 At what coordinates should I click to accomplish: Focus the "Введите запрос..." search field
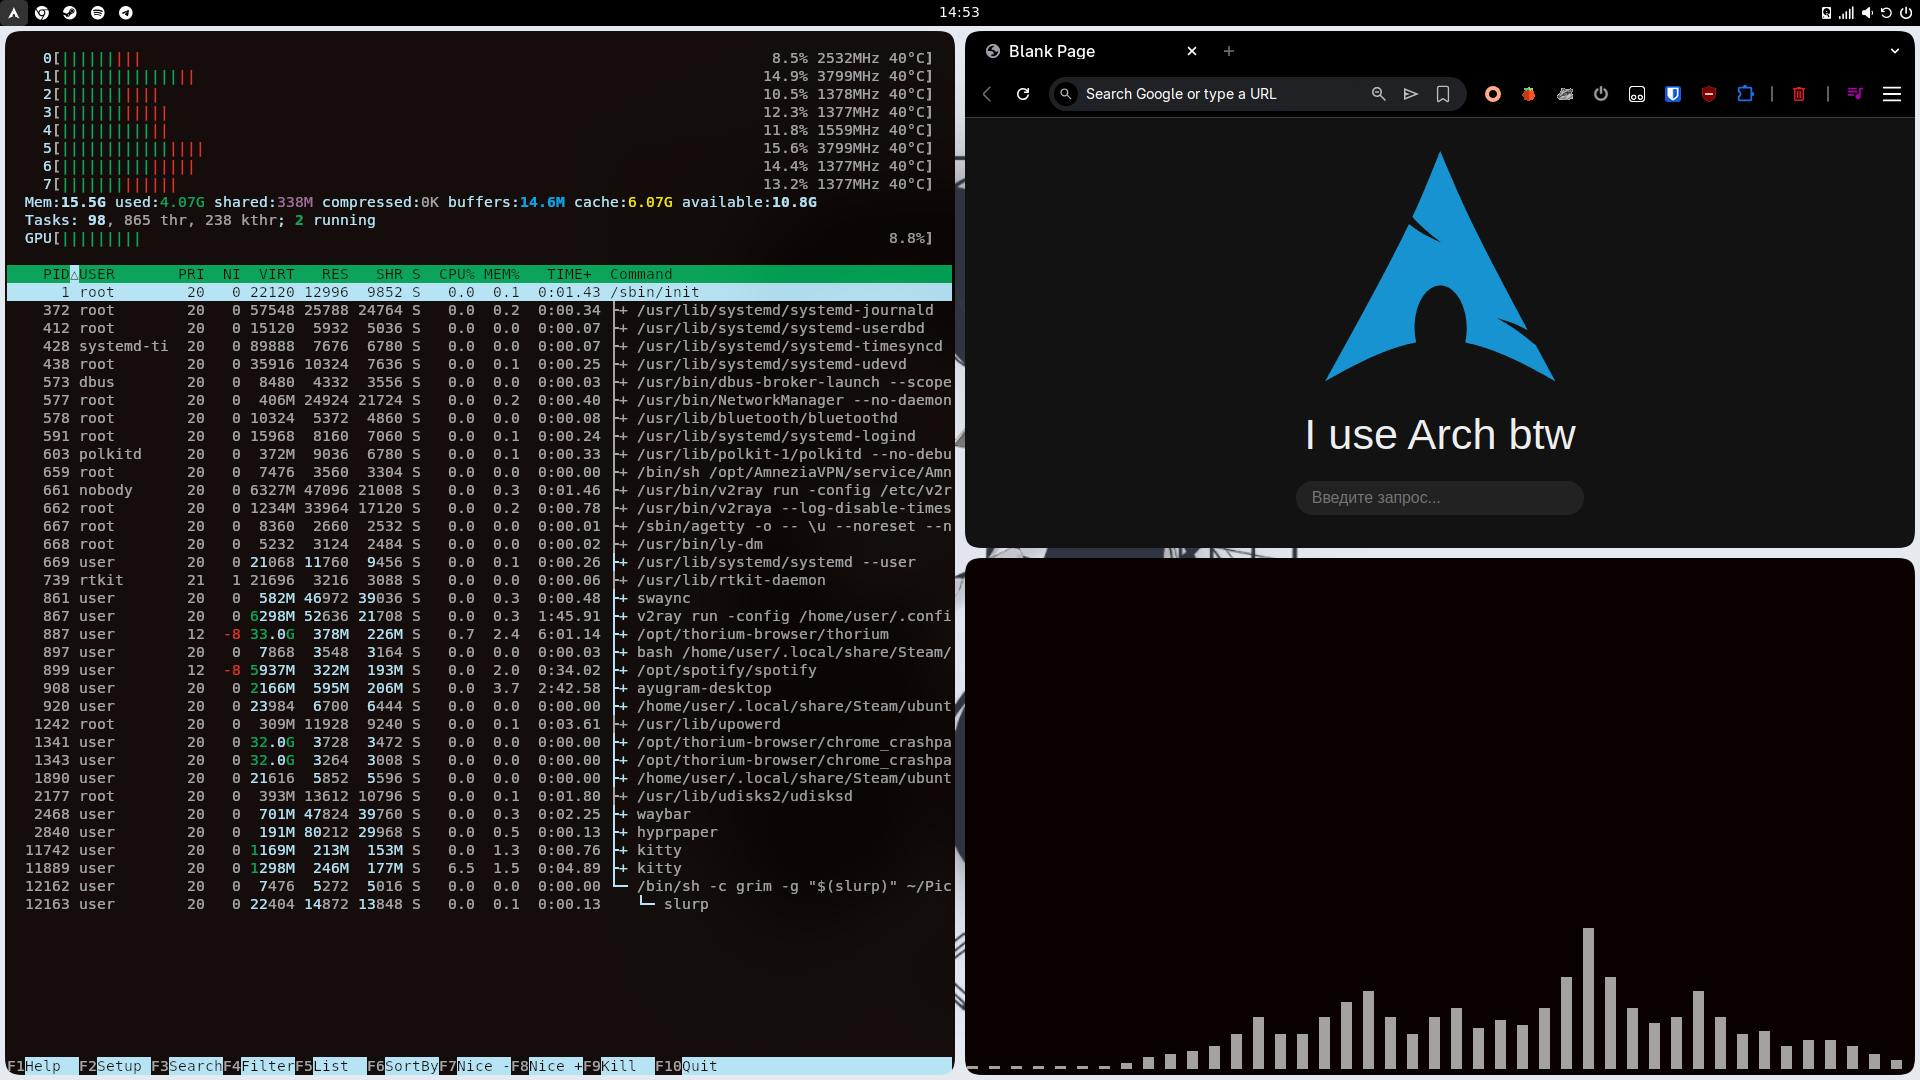(1439, 498)
